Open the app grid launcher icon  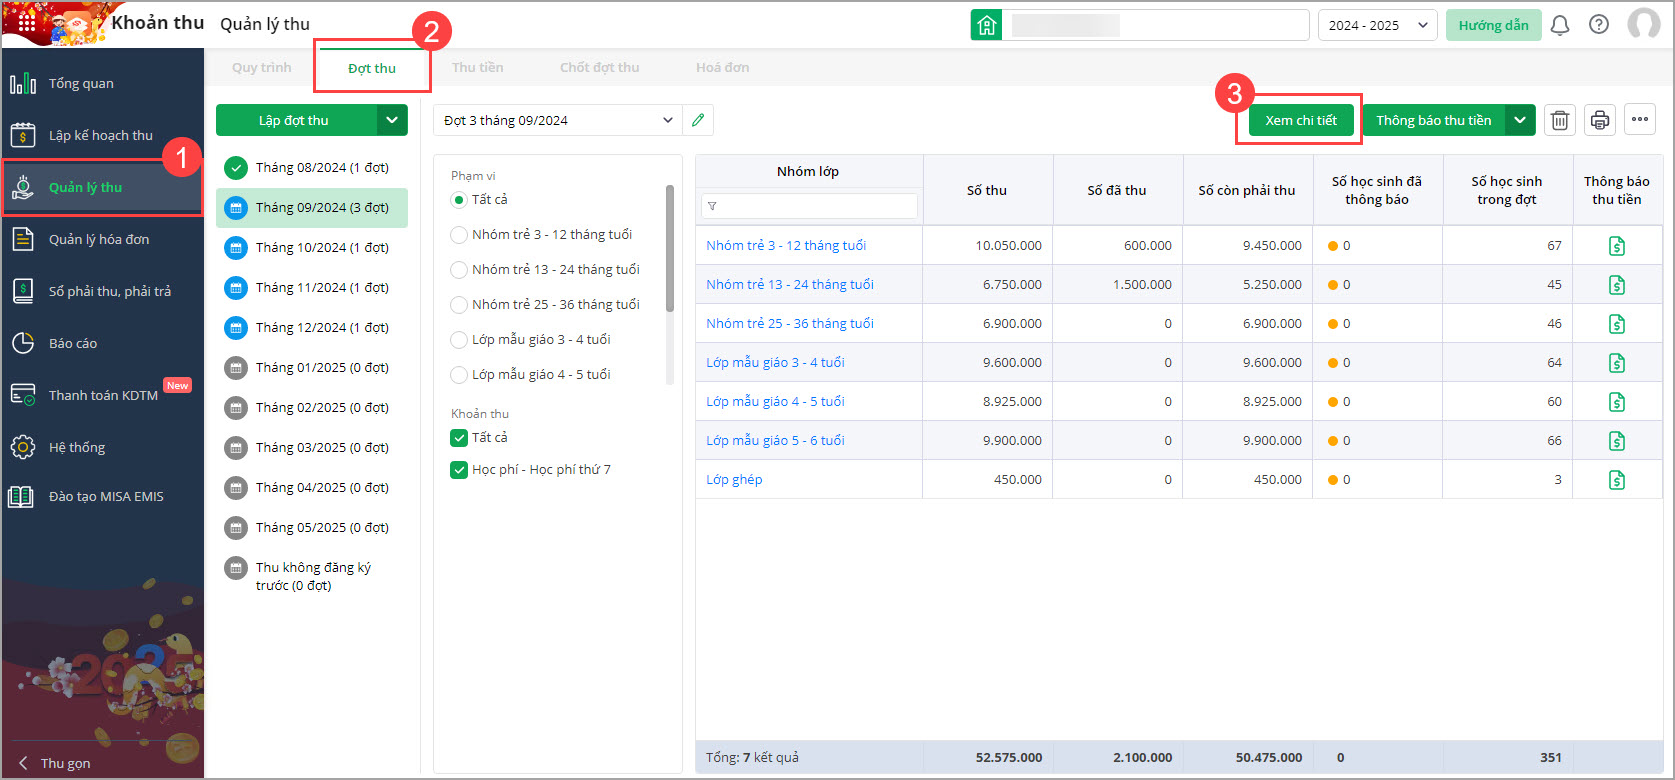27,22
